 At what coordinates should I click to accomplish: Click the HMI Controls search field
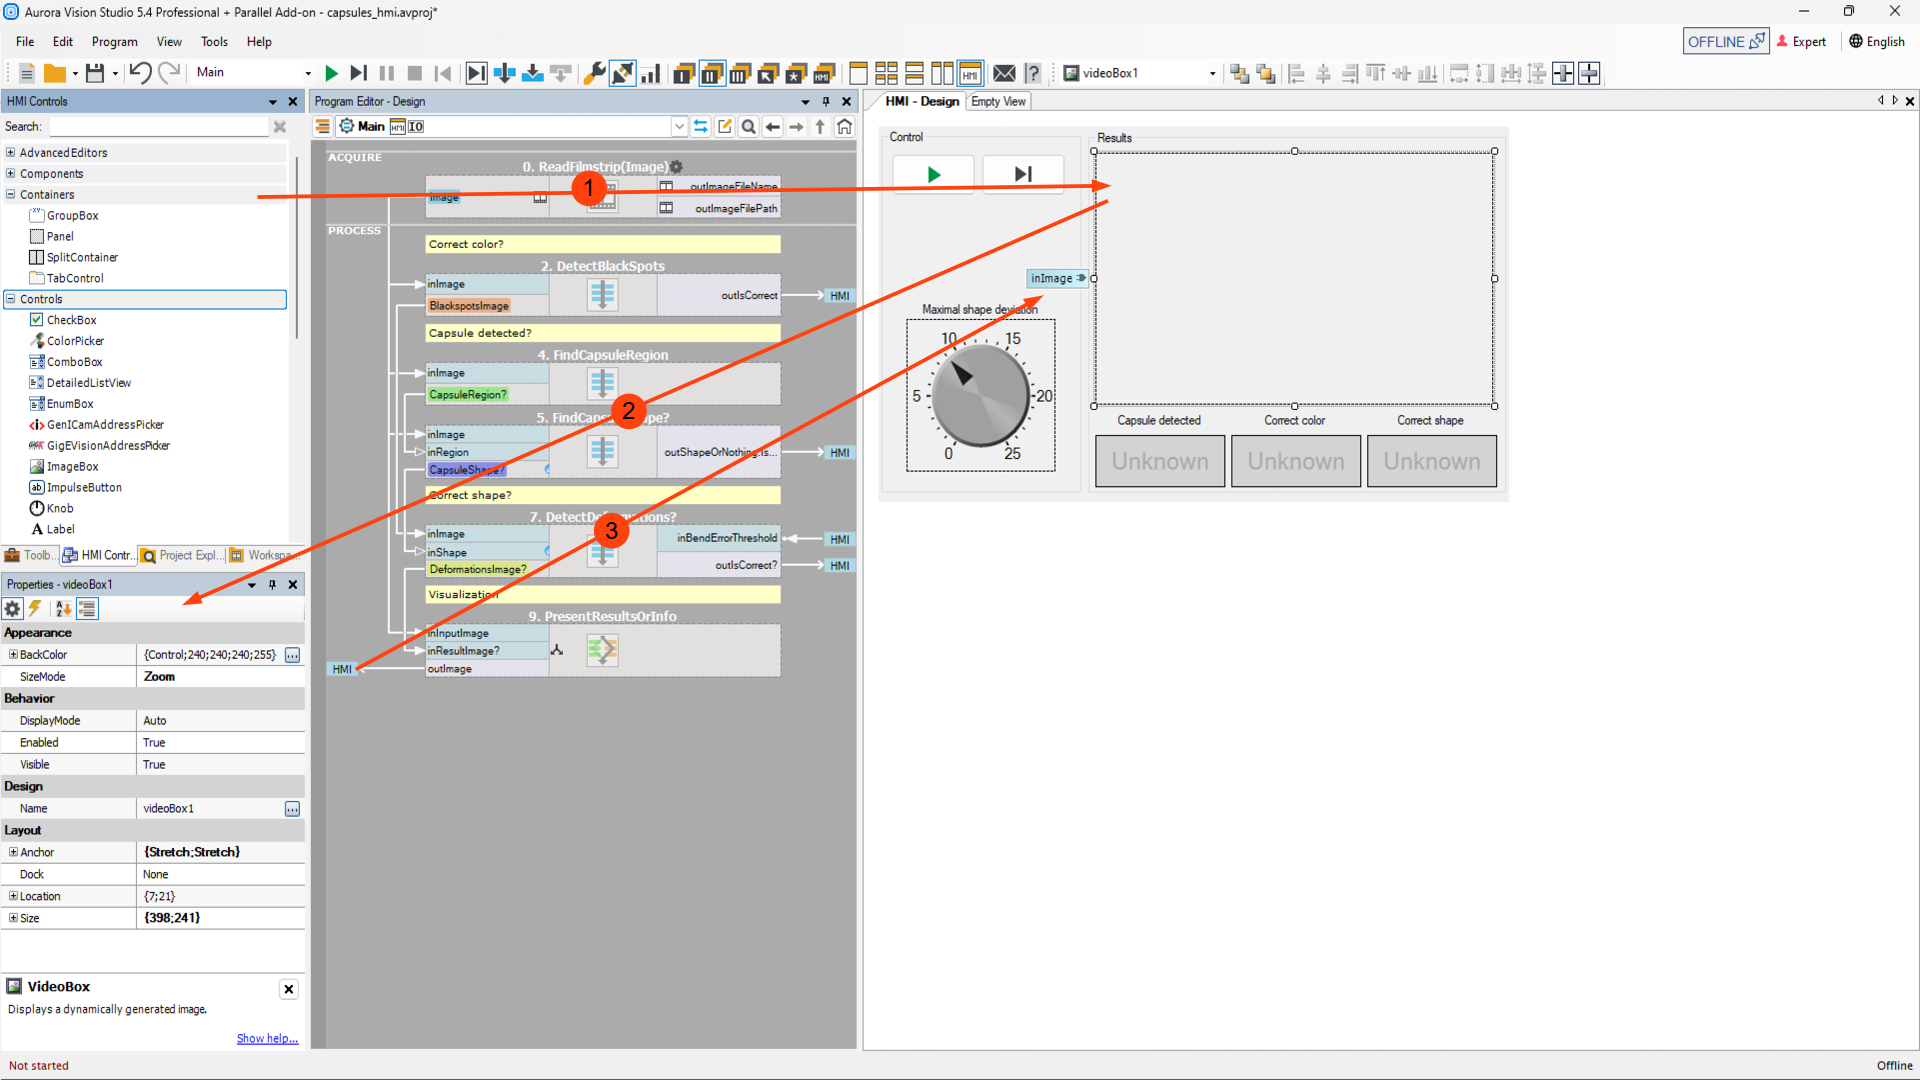(x=160, y=127)
